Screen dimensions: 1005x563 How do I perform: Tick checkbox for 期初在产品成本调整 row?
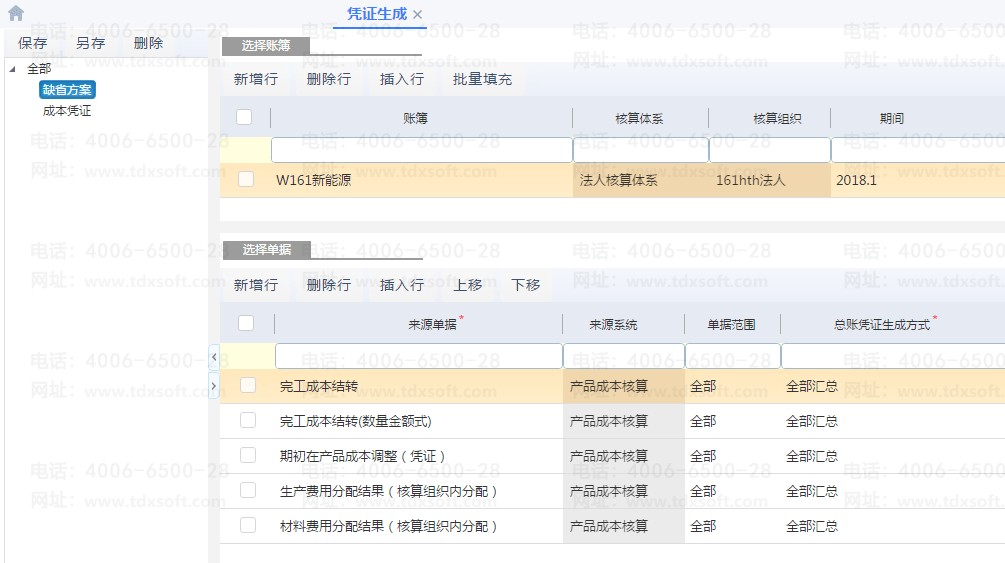tap(248, 455)
